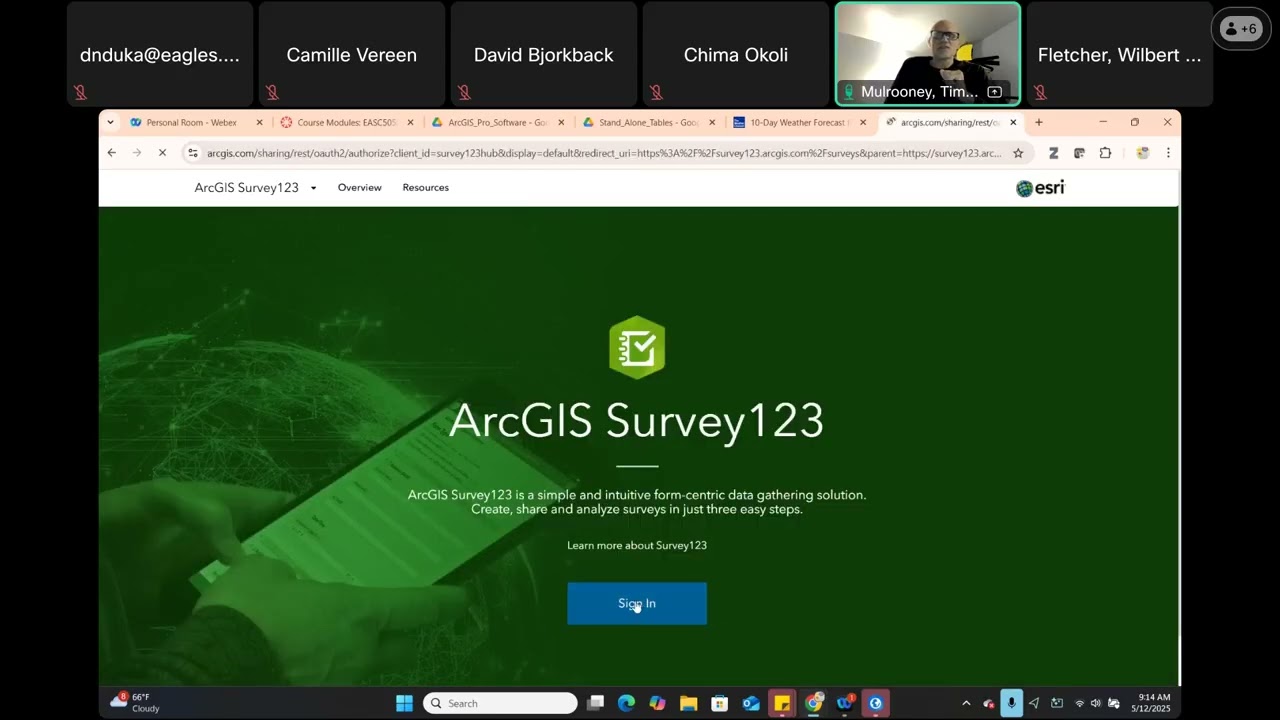
Task: Open the tab search dropdown arrow
Action: (110, 122)
